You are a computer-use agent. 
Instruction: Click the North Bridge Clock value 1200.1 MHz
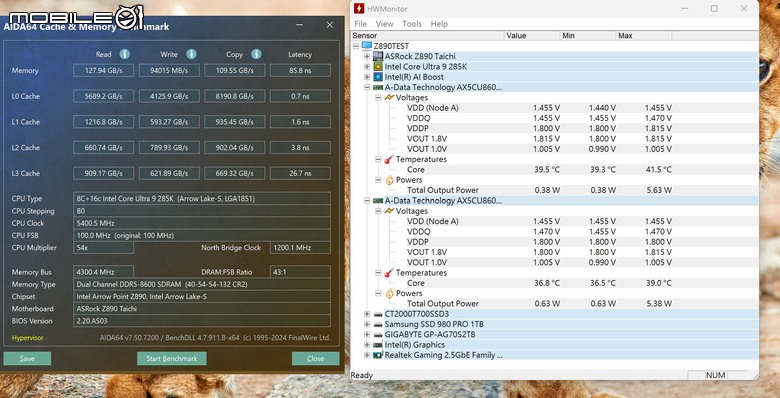300,248
